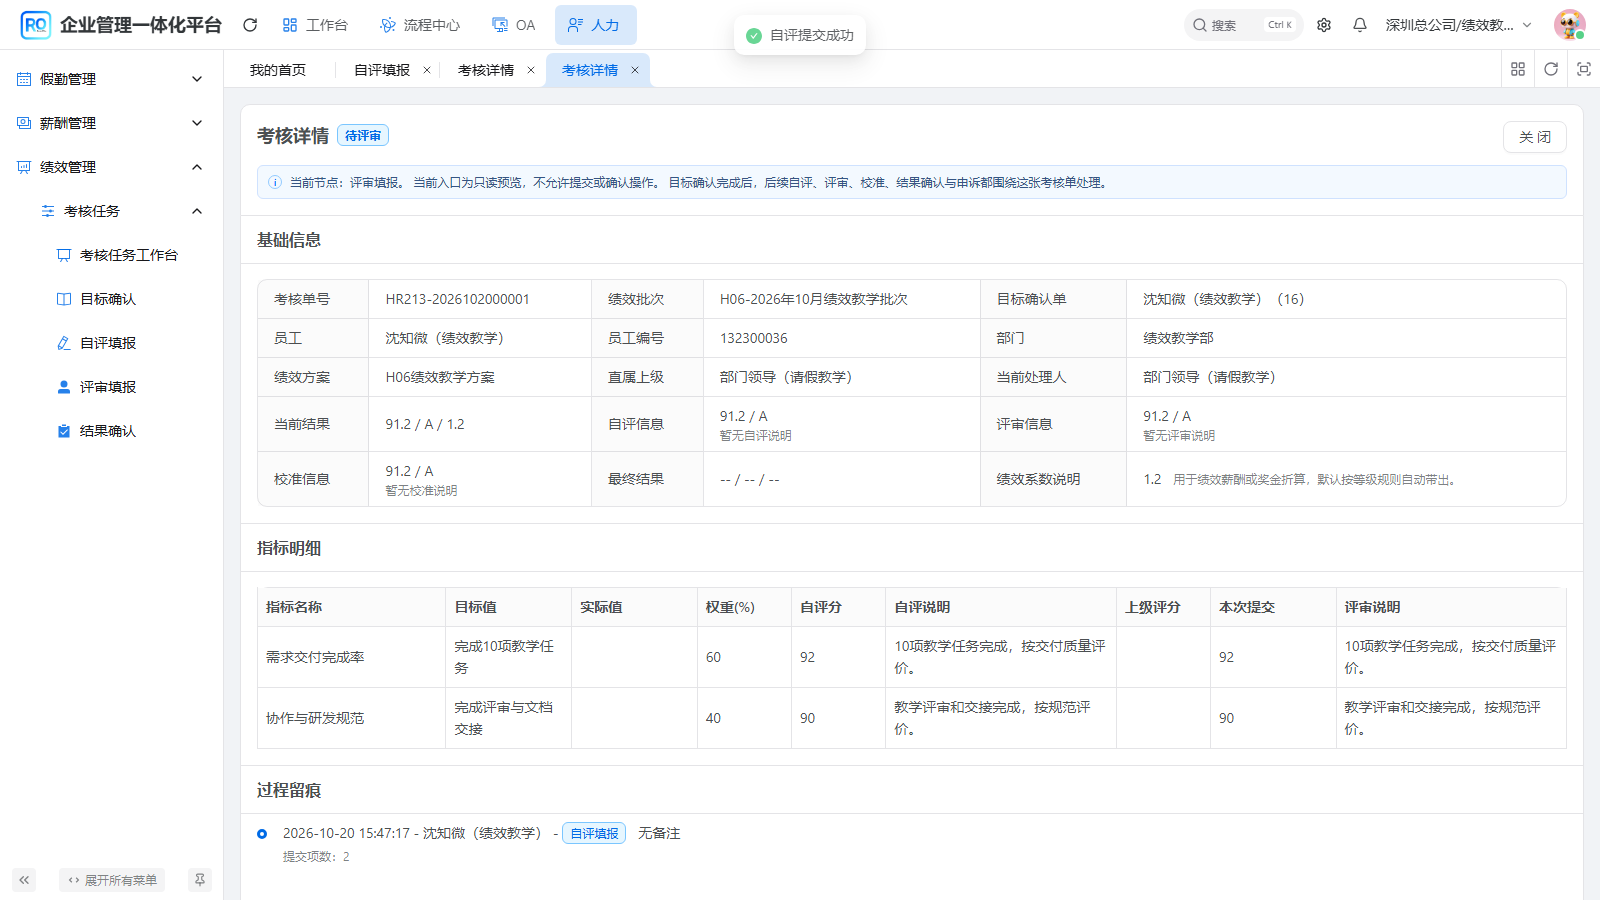This screenshot has height=900, width=1600.
Task: Open 流程中心 top menu
Action: coord(420,25)
